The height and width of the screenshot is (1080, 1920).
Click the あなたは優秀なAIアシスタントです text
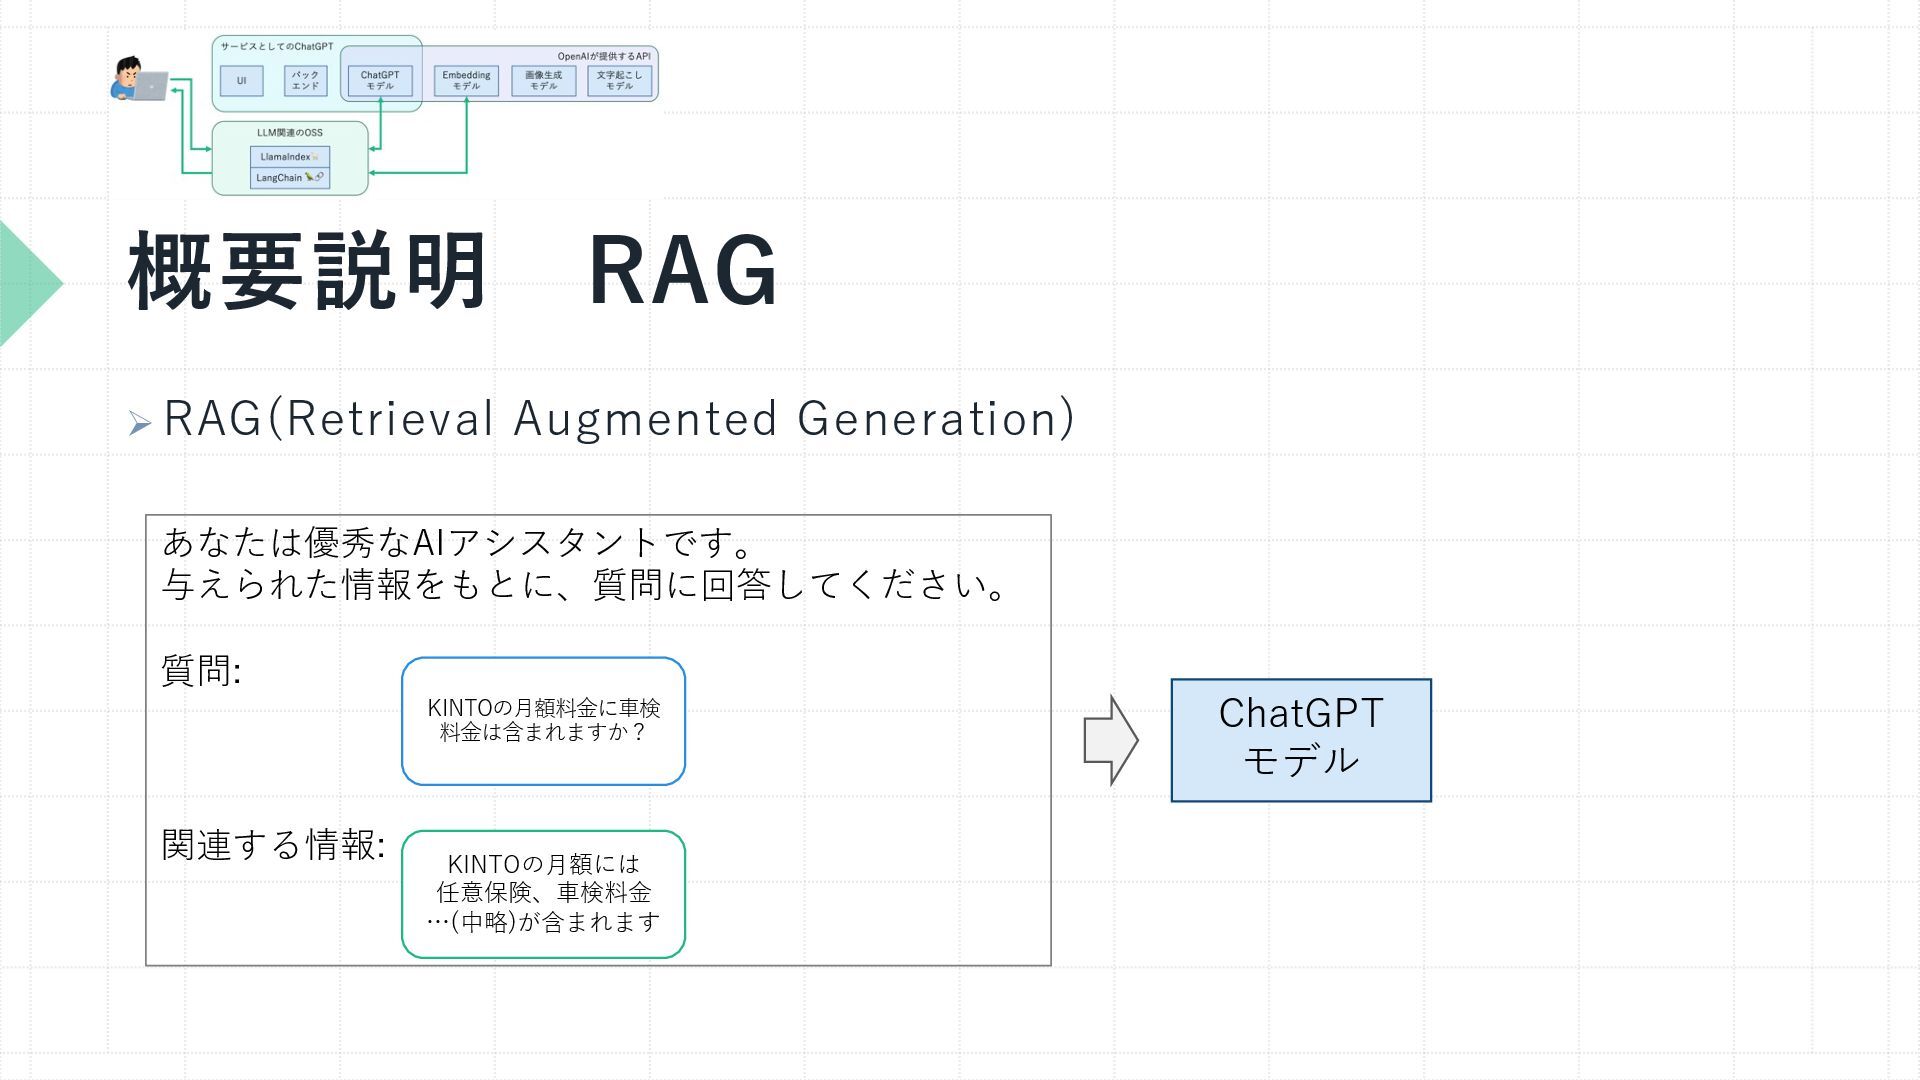coord(457,543)
